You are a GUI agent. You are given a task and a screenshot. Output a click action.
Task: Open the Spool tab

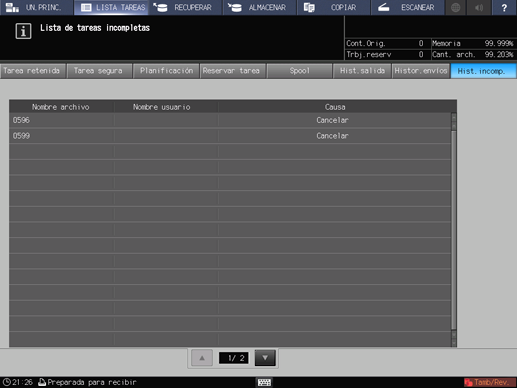click(x=299, y=71)
